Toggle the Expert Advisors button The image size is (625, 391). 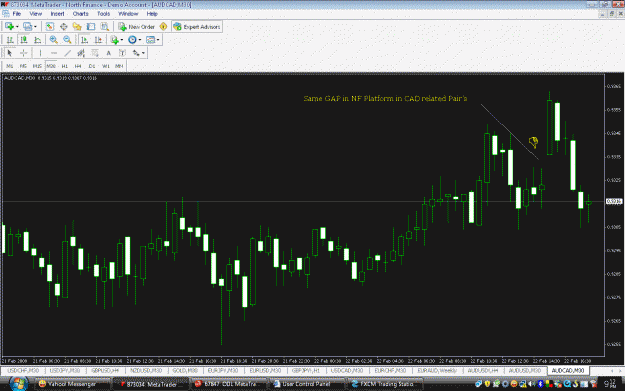(197, 27)
